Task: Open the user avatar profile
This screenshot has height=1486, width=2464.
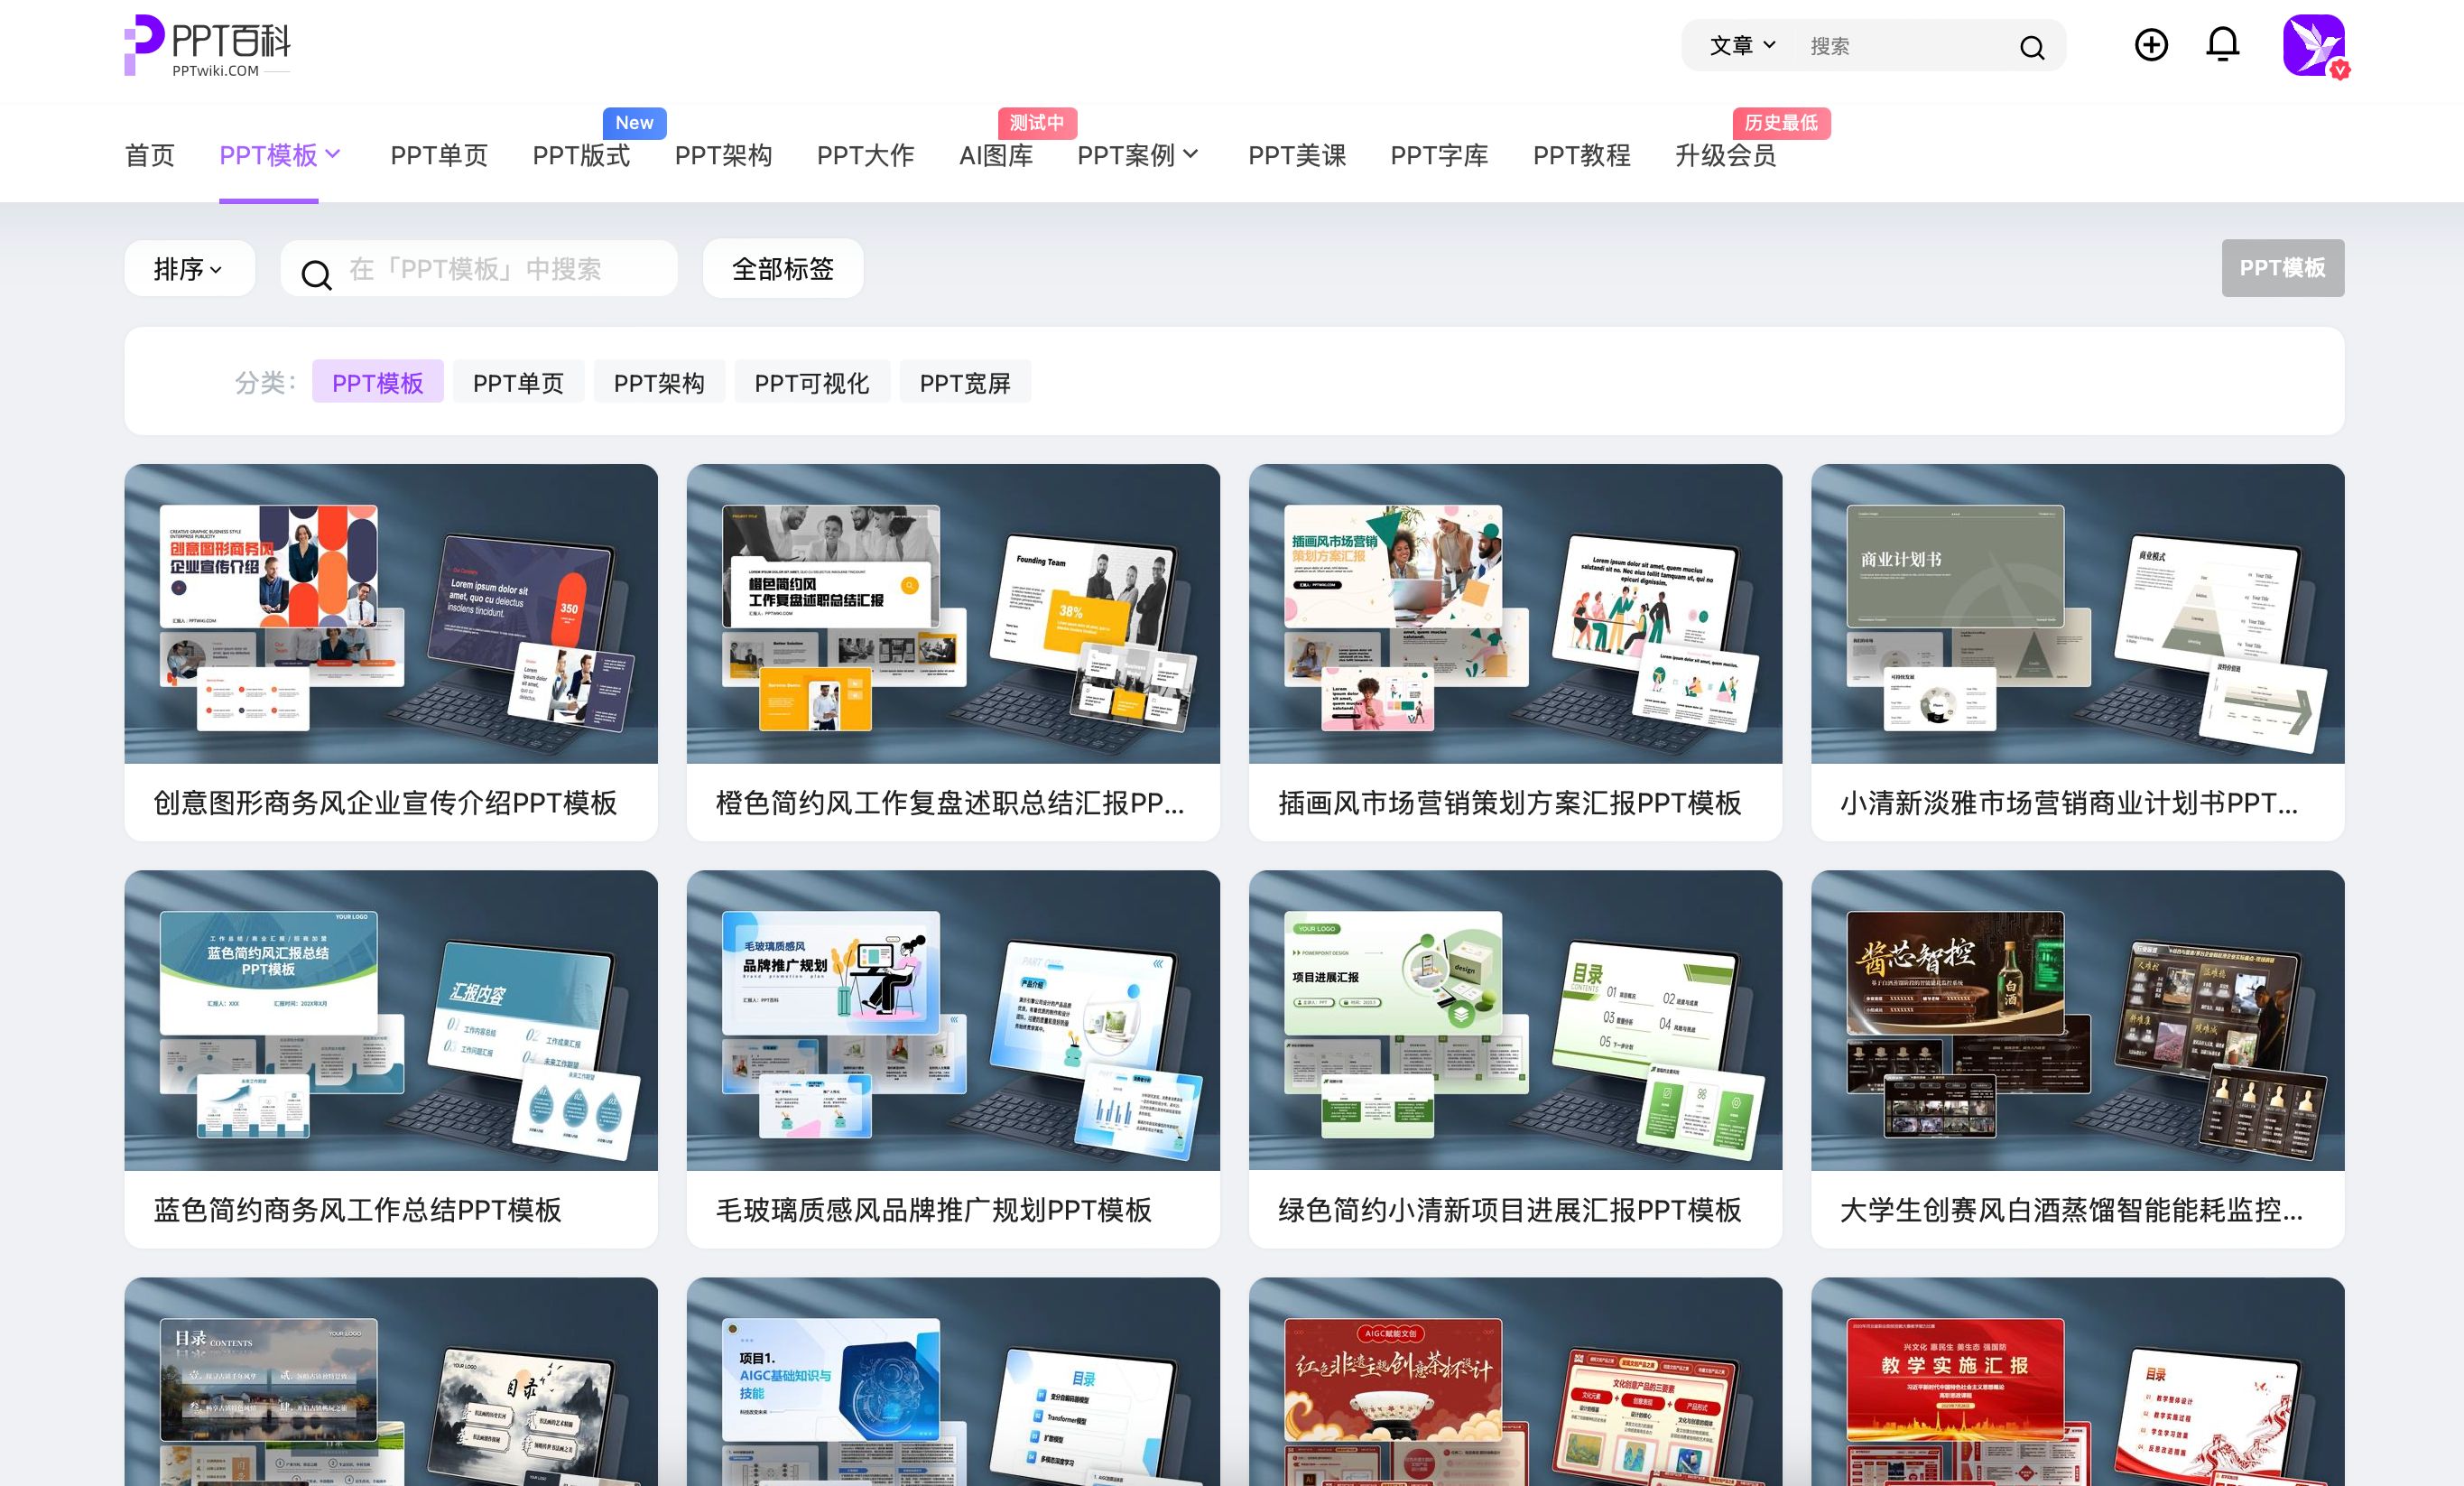Action: (2313, 45)
